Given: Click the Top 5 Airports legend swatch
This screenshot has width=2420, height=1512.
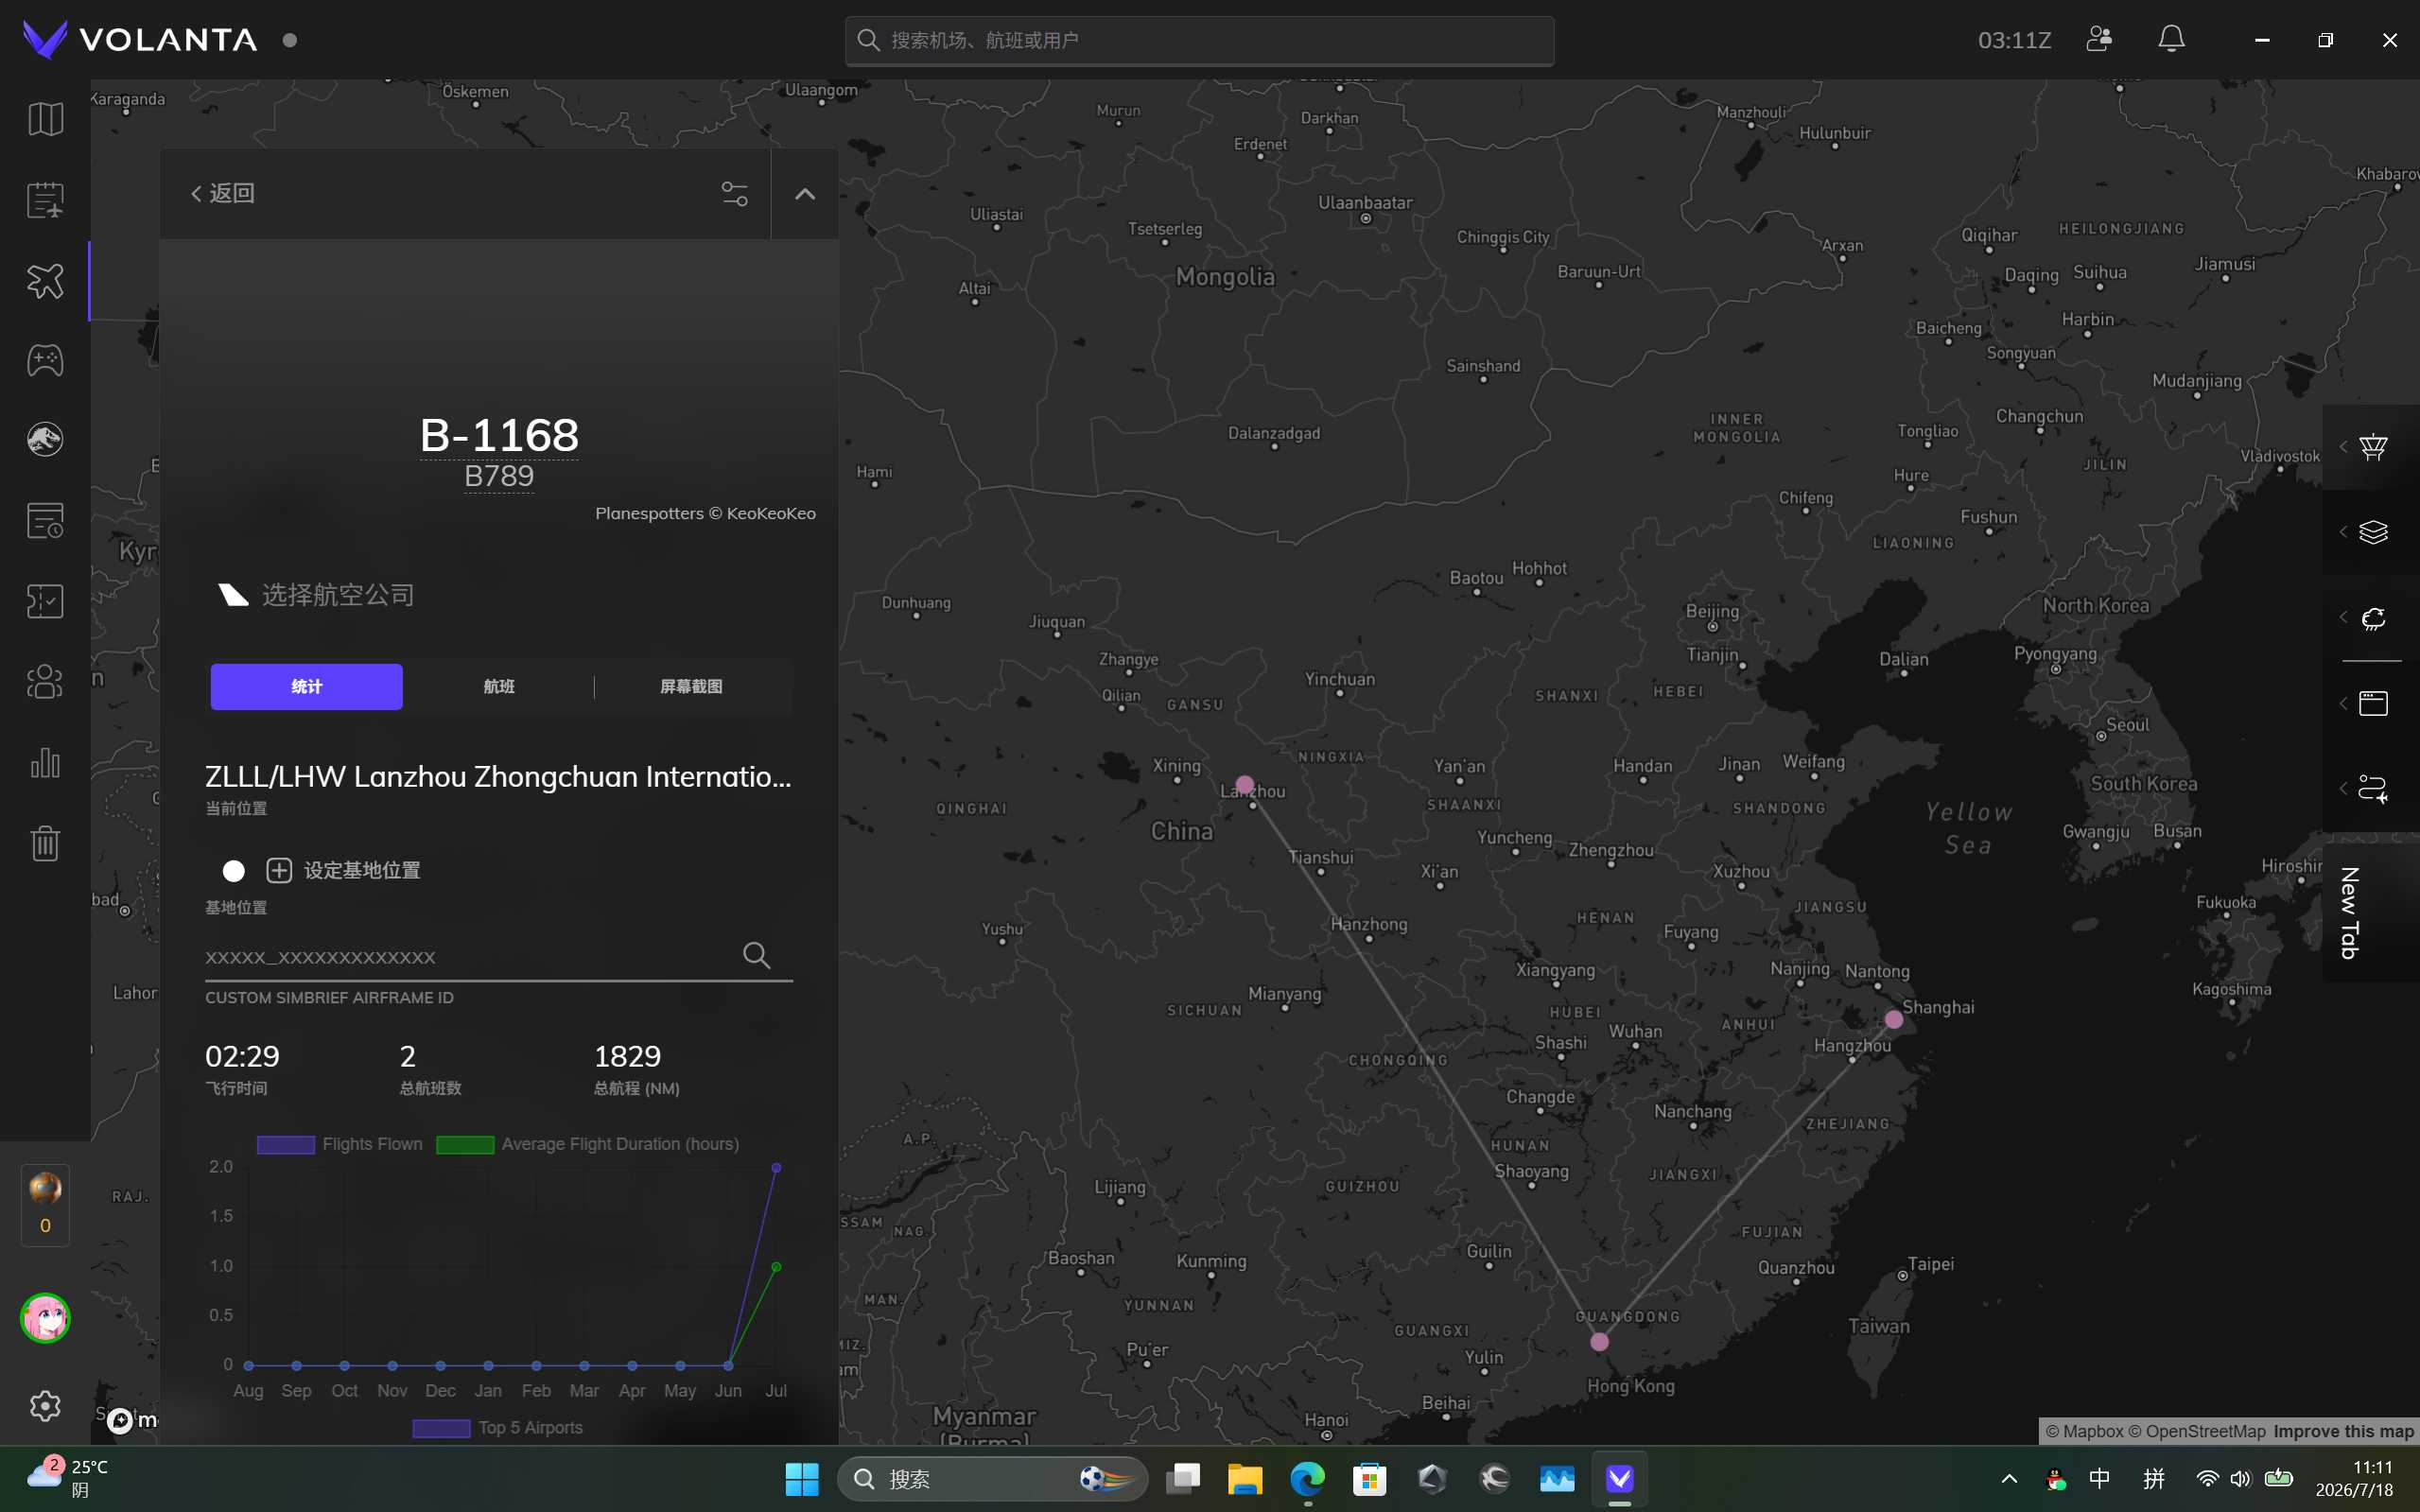Looking at the screenshot, I should (x=441, y=1428).
